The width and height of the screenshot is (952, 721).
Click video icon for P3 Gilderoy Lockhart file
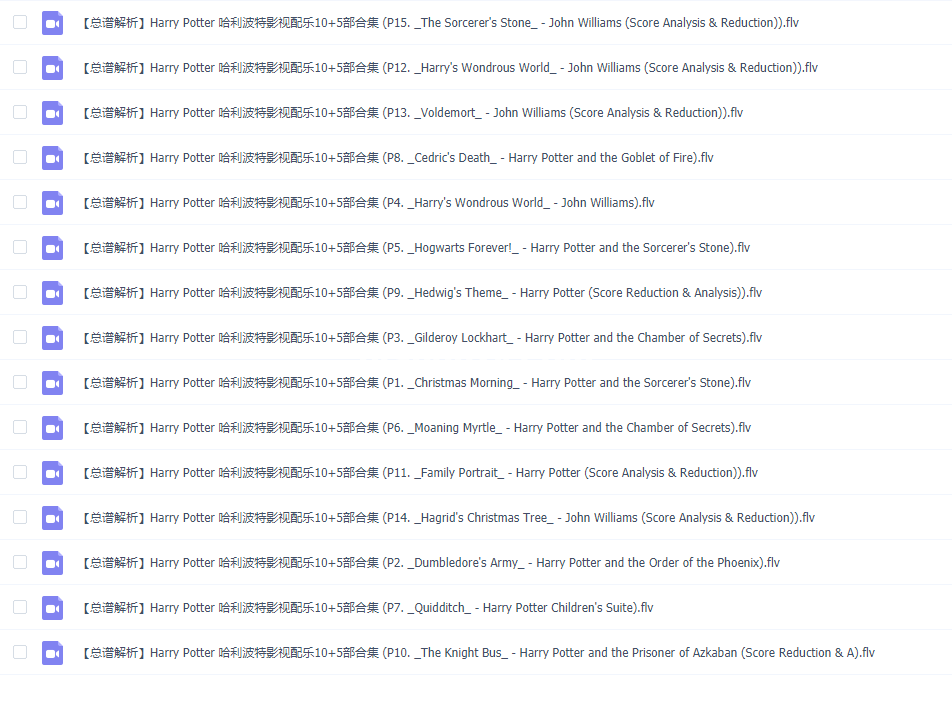click(x=52, y=337)
